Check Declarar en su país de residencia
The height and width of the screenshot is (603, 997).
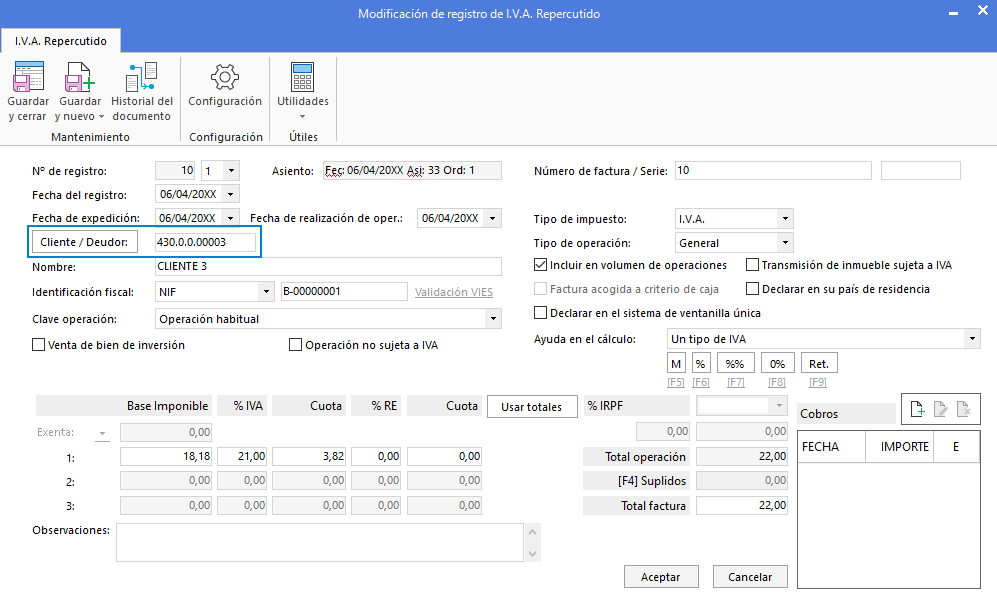752,289
